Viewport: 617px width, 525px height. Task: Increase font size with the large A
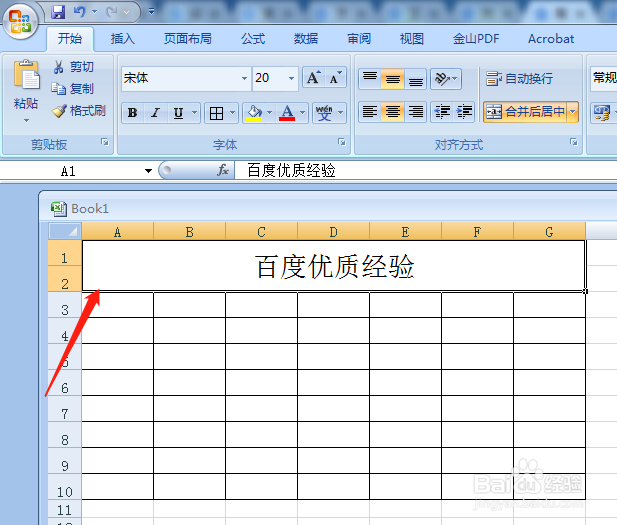pyautogui.click(x=314, y=78)
